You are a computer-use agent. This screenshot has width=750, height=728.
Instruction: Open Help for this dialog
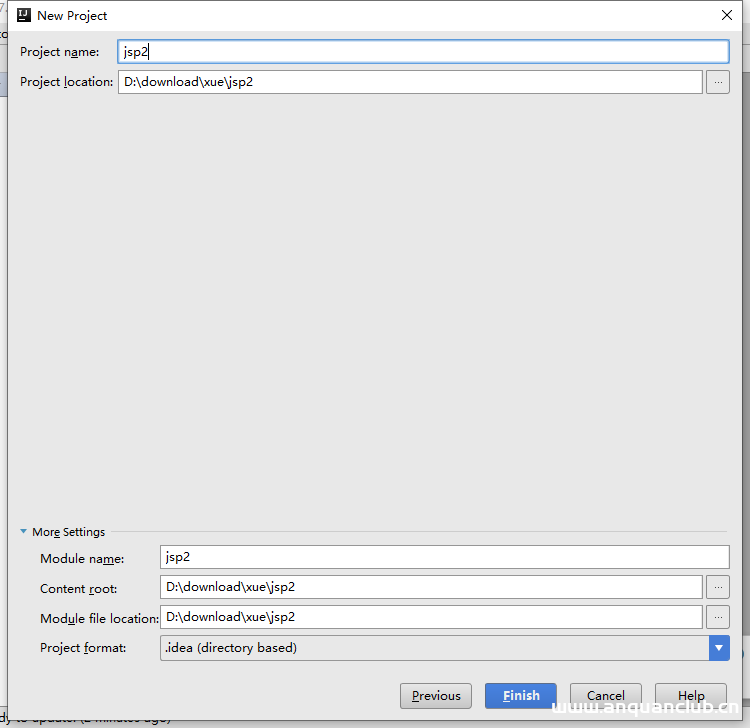pos(691,696)
